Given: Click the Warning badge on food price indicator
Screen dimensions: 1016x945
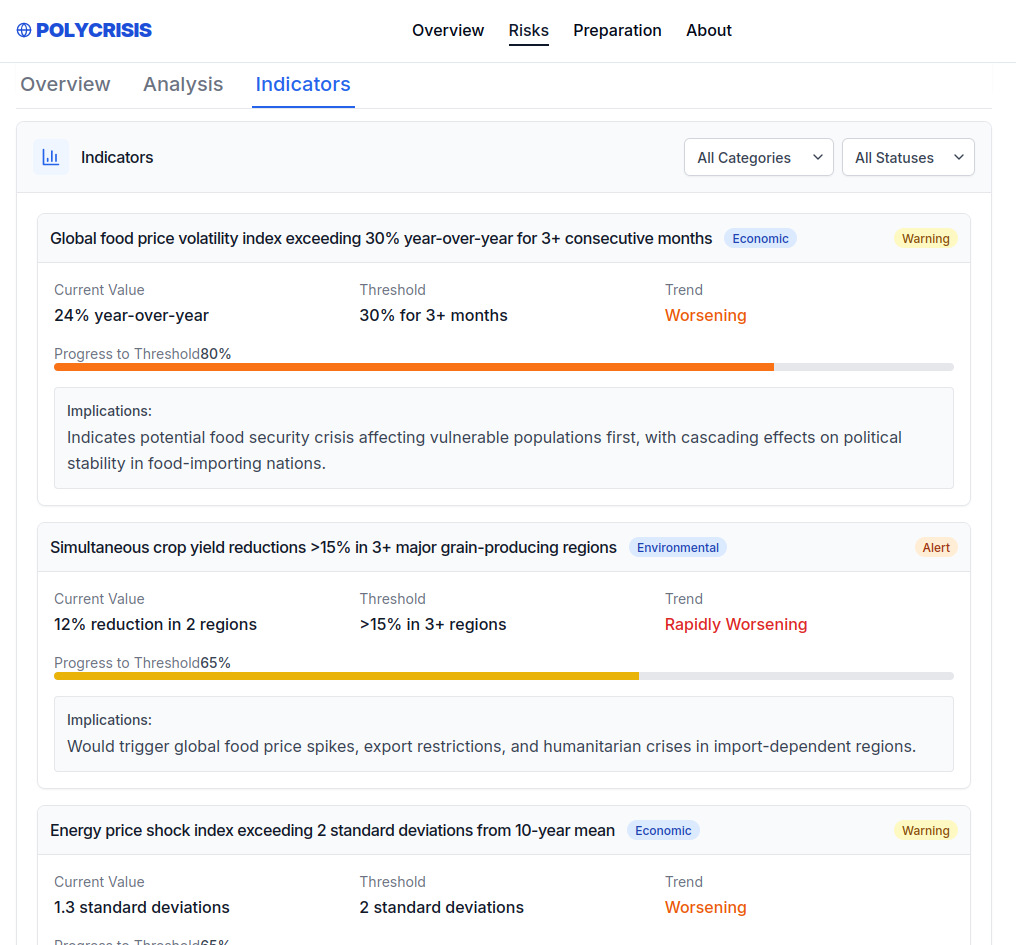Looking at the screenshot, I should coord(925,238).
